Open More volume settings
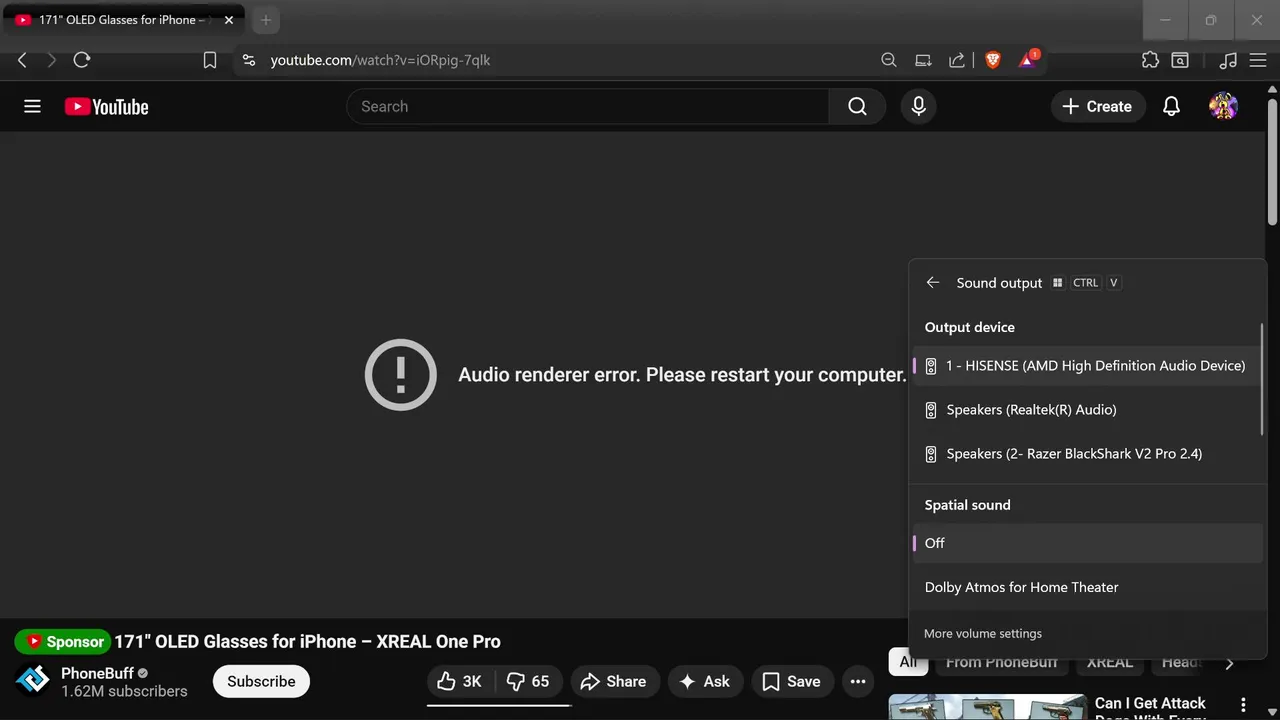This screenshot has width=1280, height=720. [x=983, y=634]
